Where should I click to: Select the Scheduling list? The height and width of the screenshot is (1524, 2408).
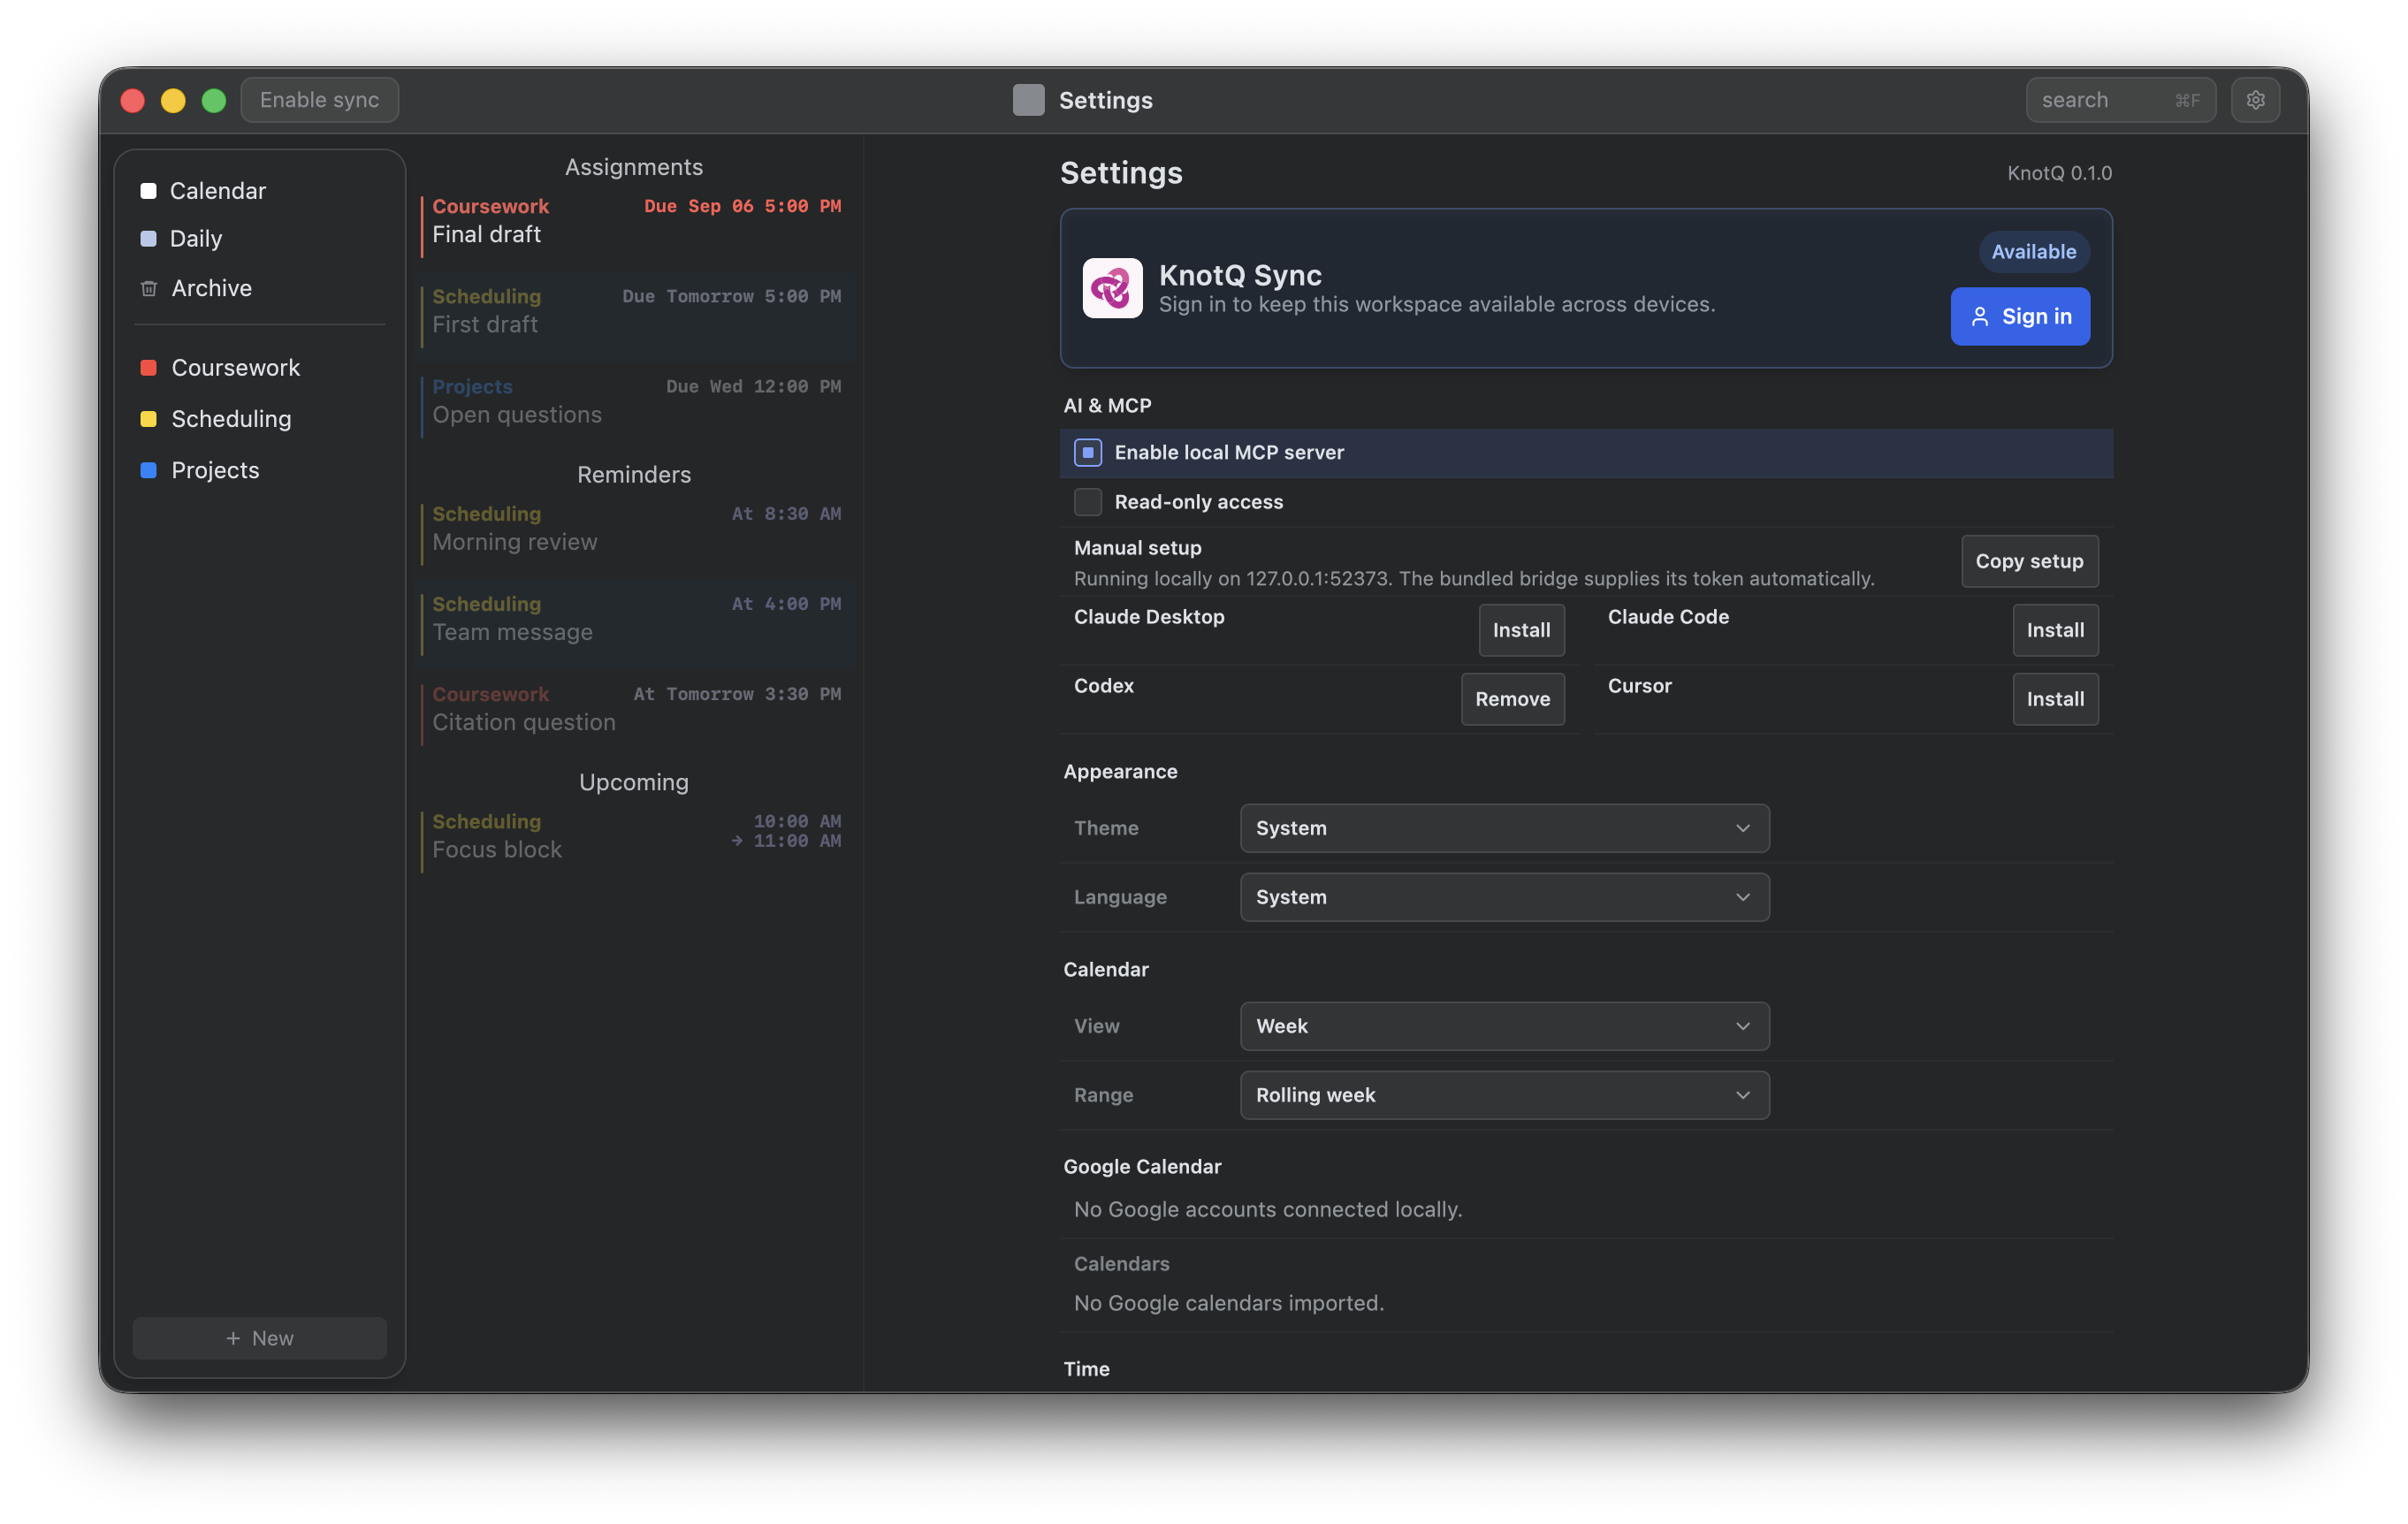259,419
